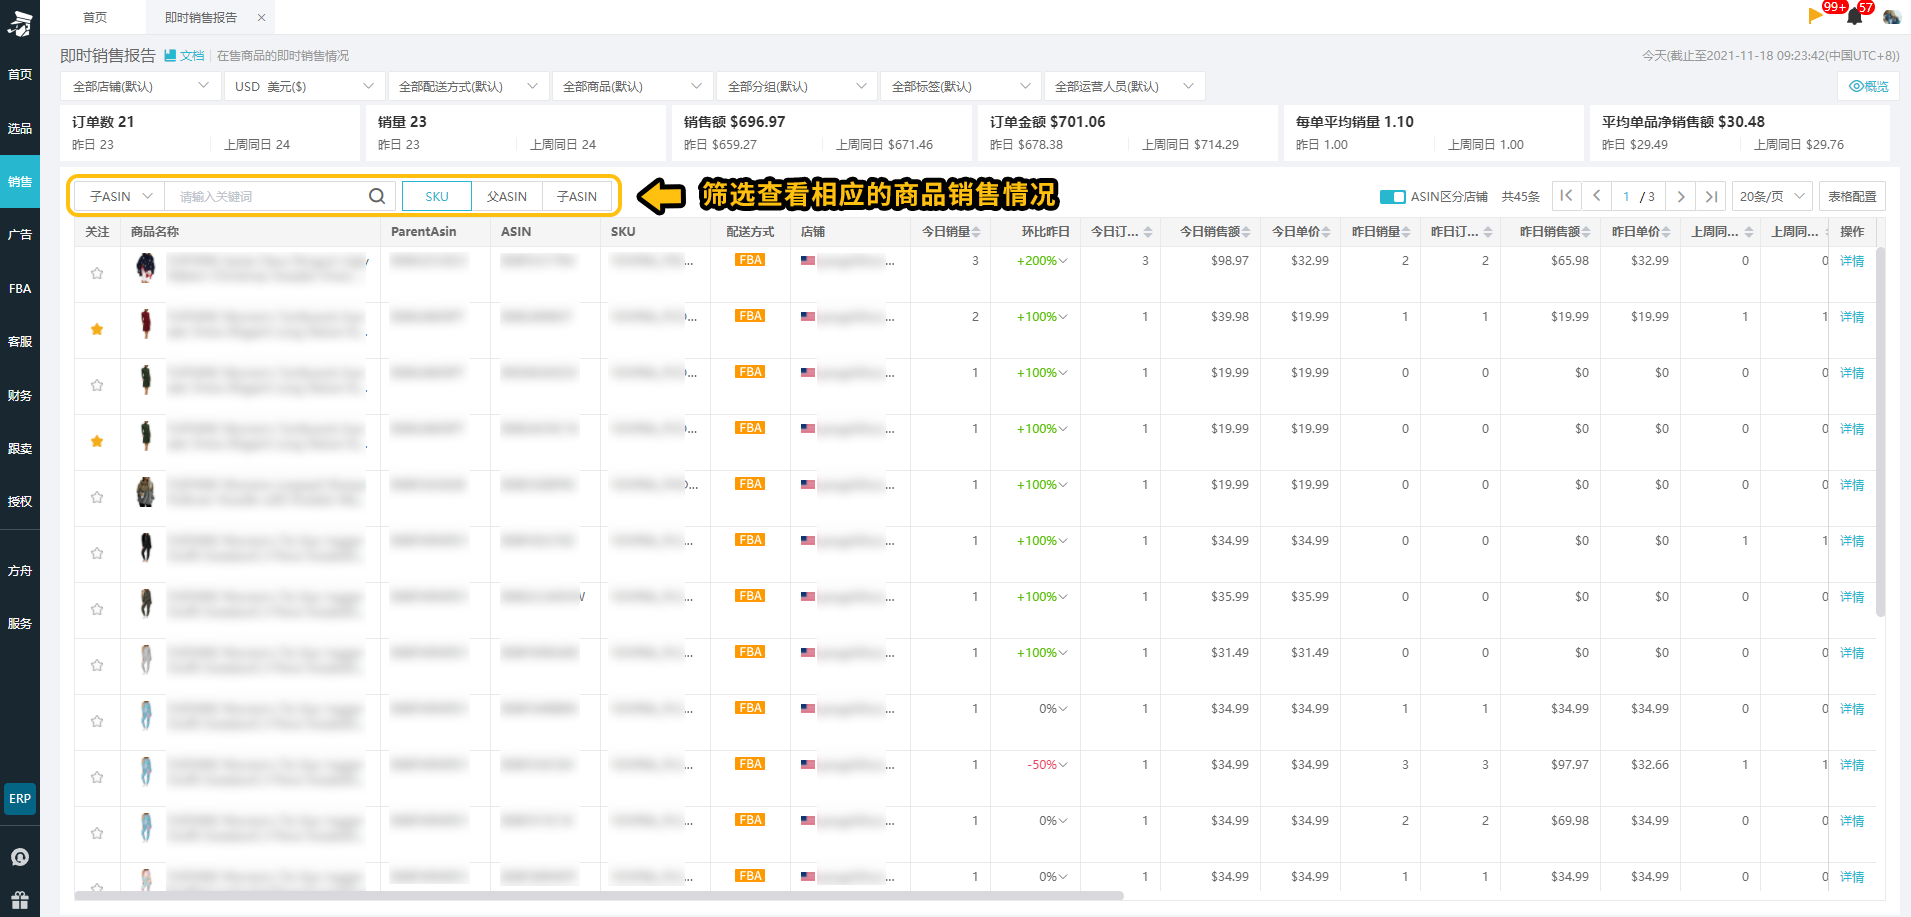
Task: Expand -50% 环比昨日 chevron
Action: click(1063, 765)
